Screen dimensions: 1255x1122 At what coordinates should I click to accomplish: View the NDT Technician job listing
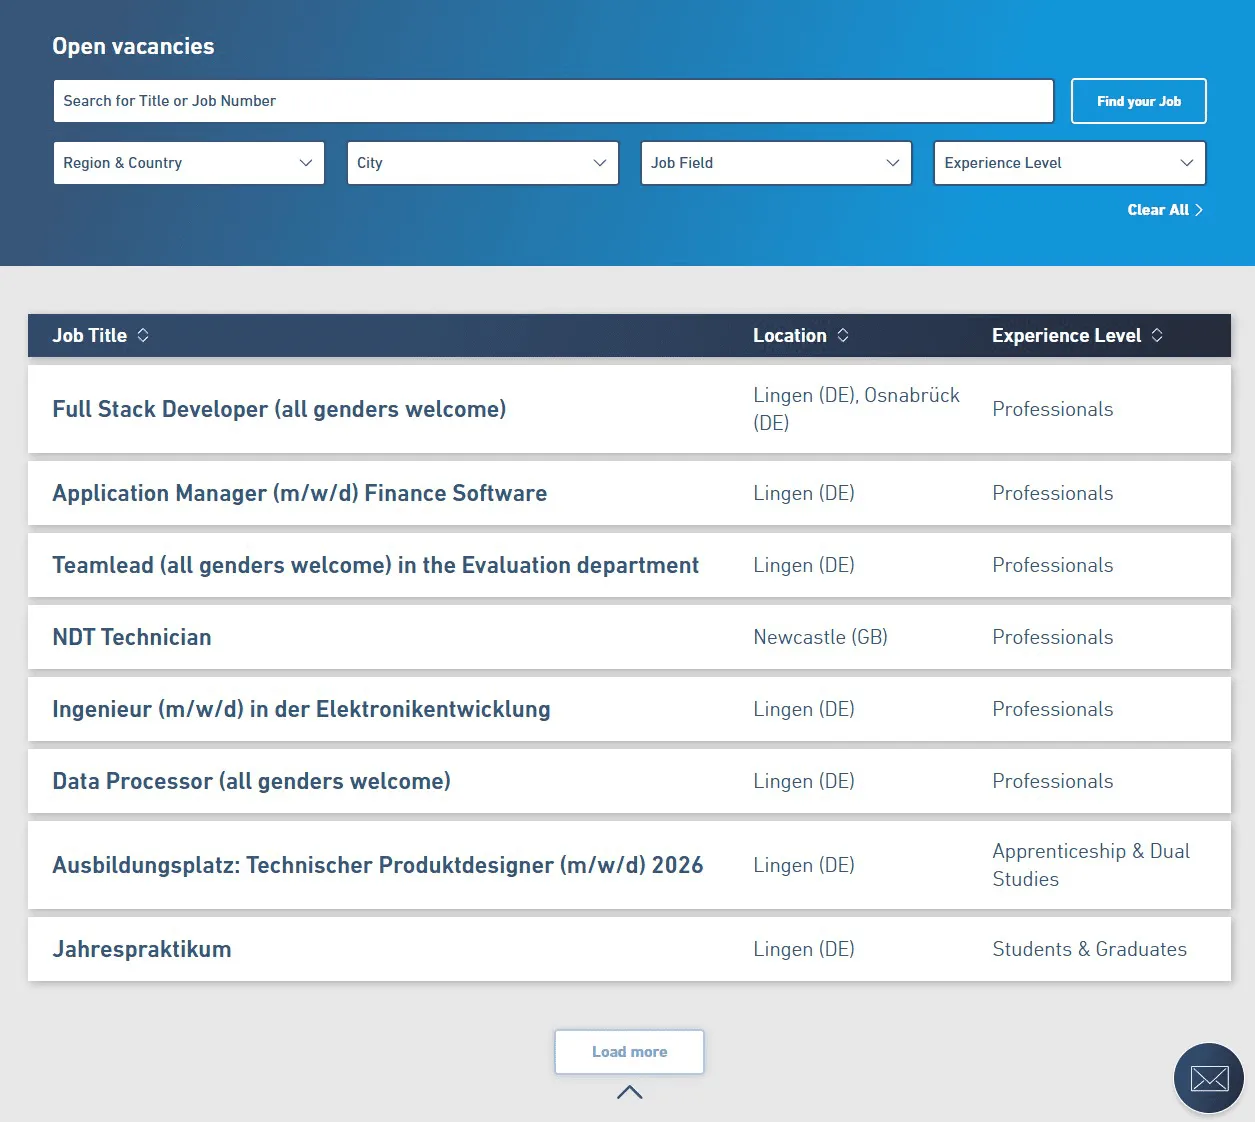tap(132, 637)
